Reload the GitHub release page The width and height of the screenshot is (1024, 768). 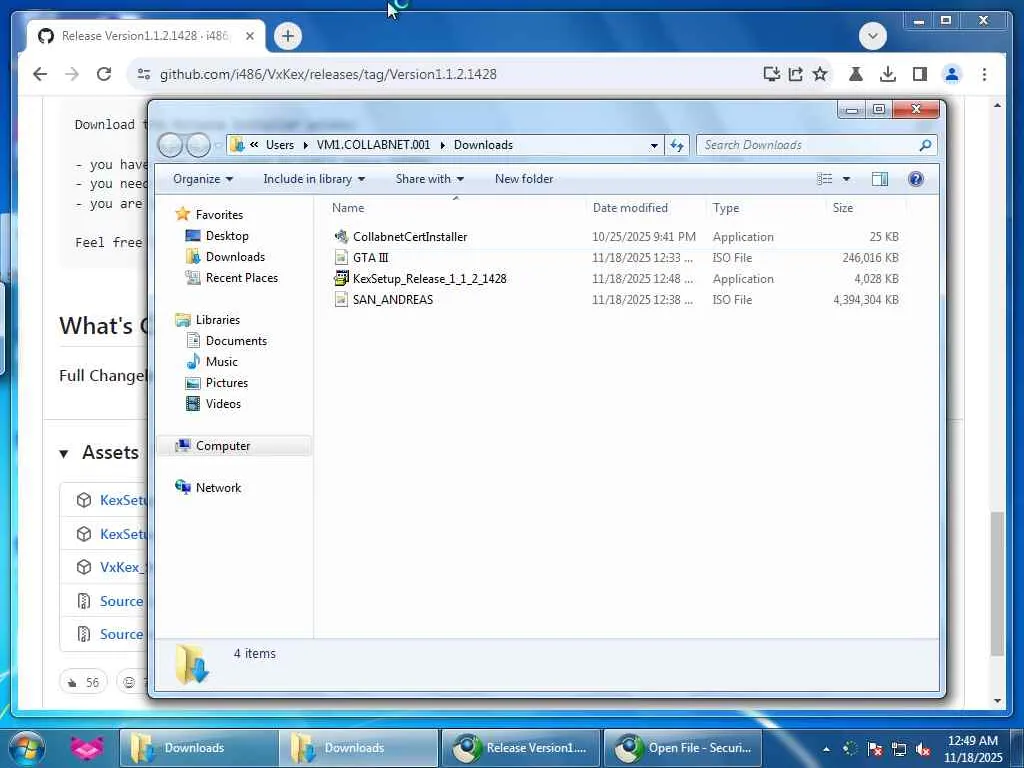104,74
